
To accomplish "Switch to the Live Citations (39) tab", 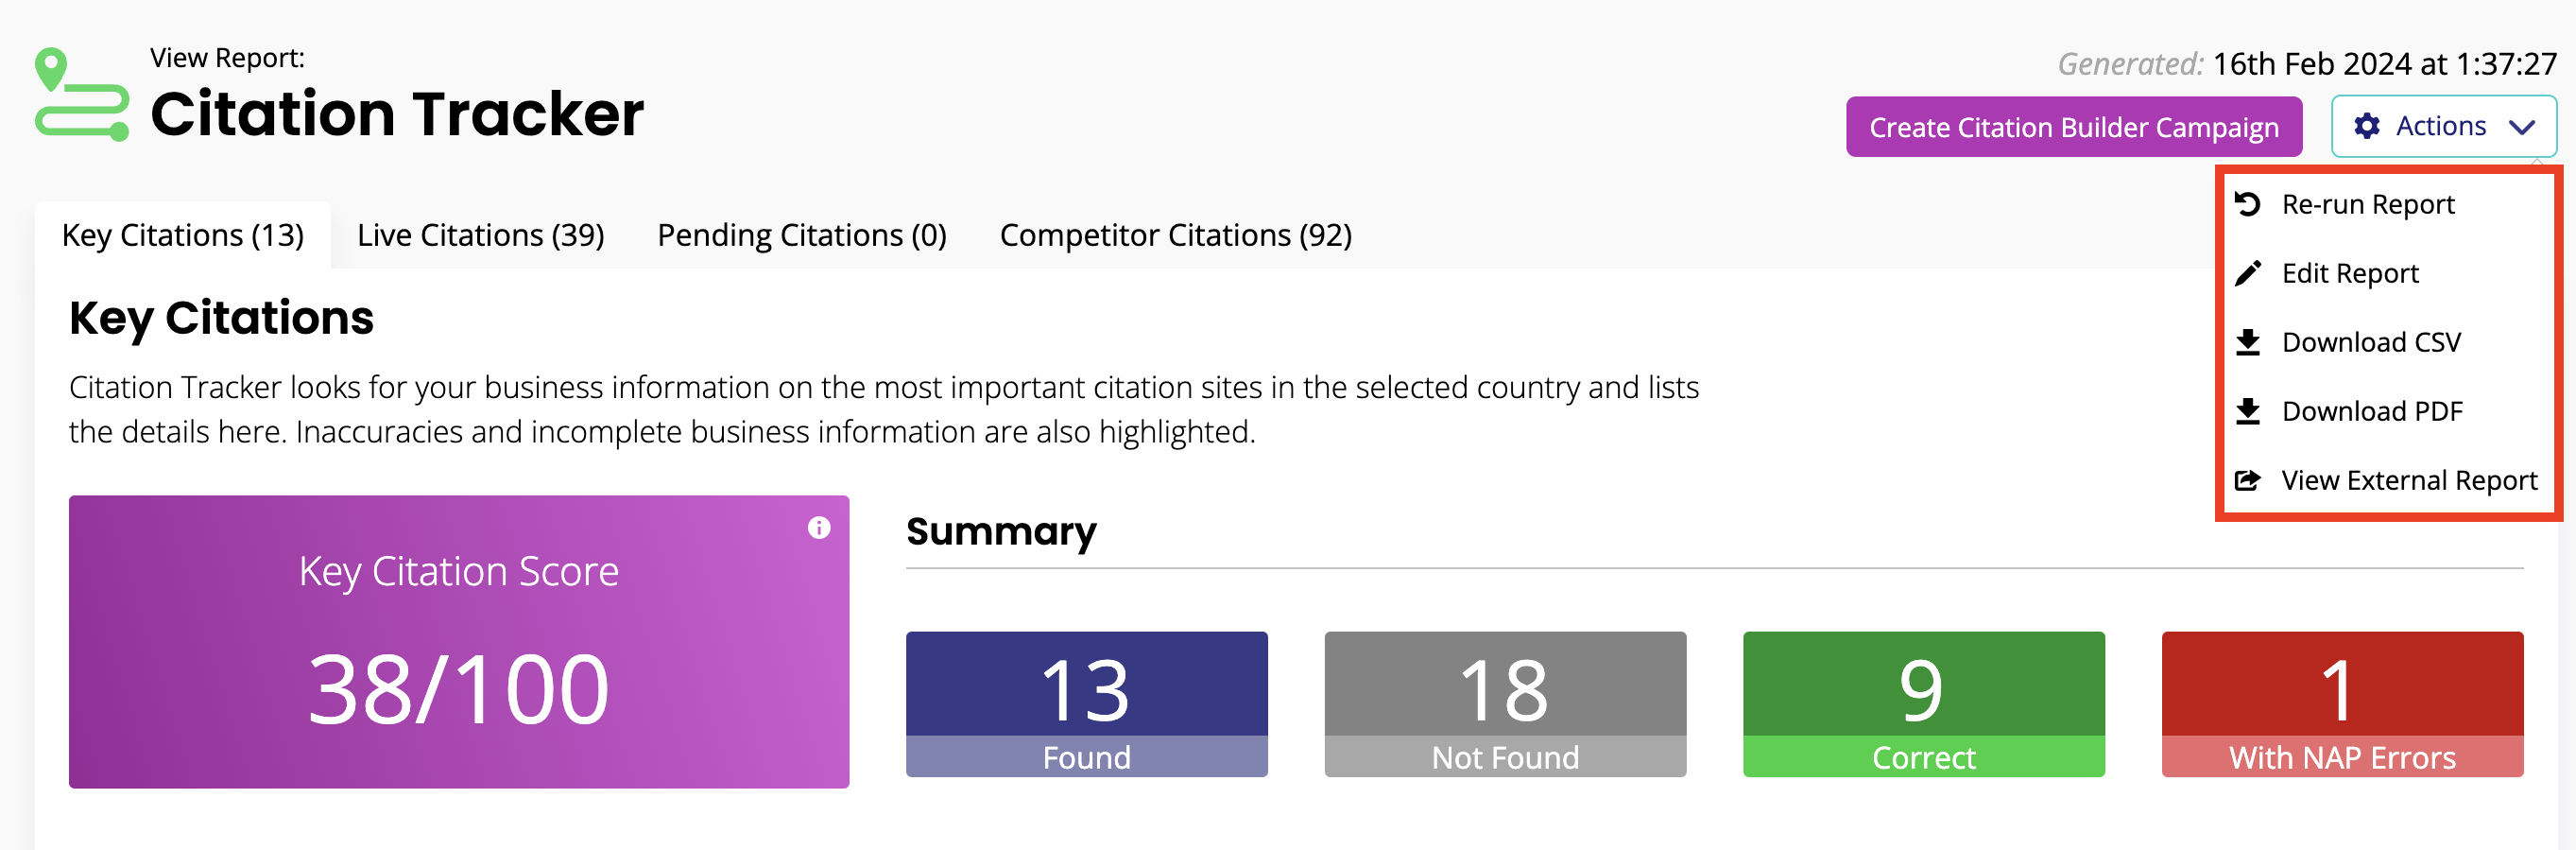I will click(x=480, y=235).
